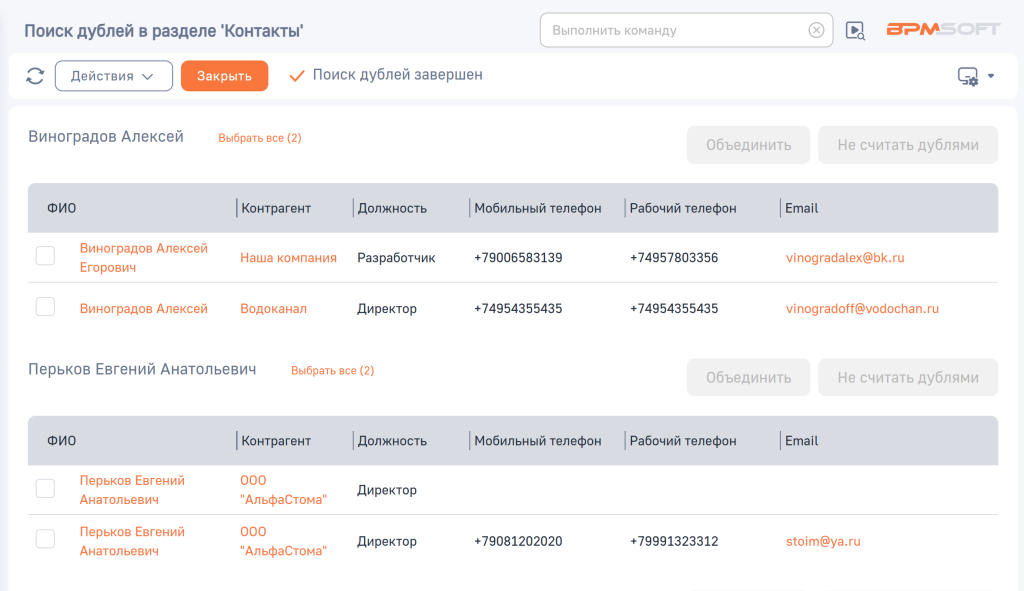1024x591 pixels.
Task: Click Не считать дублями for Перьков group
Action: tap(907, 377)
